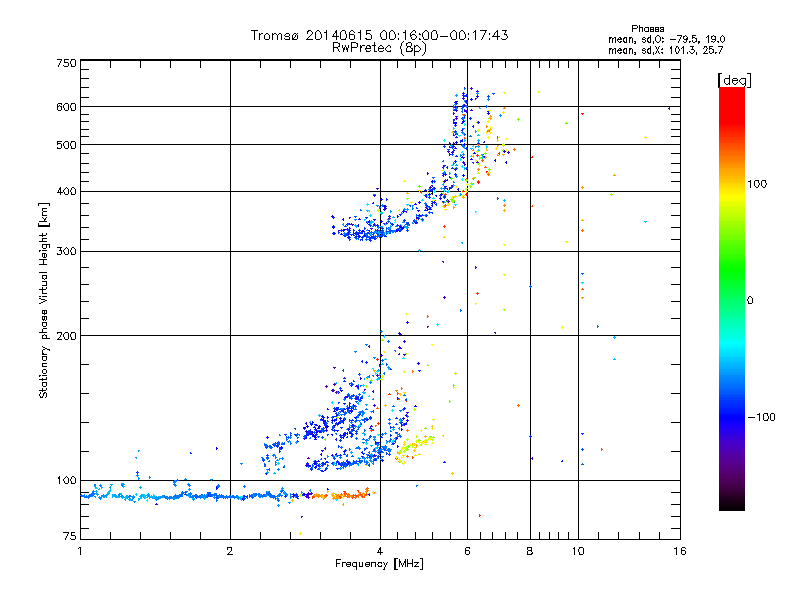
Task: Click the '4' x-axis frequency label
Action: [380, 551]
